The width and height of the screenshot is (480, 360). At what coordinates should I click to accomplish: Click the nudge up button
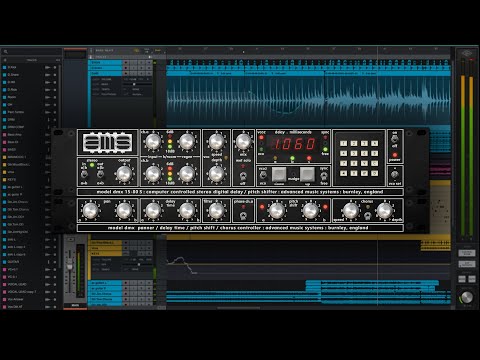click(307, 174)
